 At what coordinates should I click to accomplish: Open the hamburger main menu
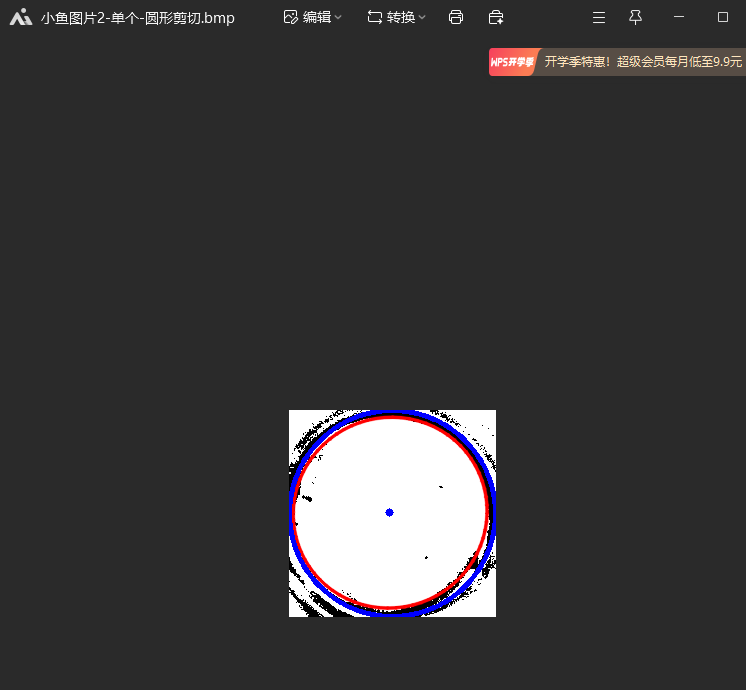click(599, 18)
